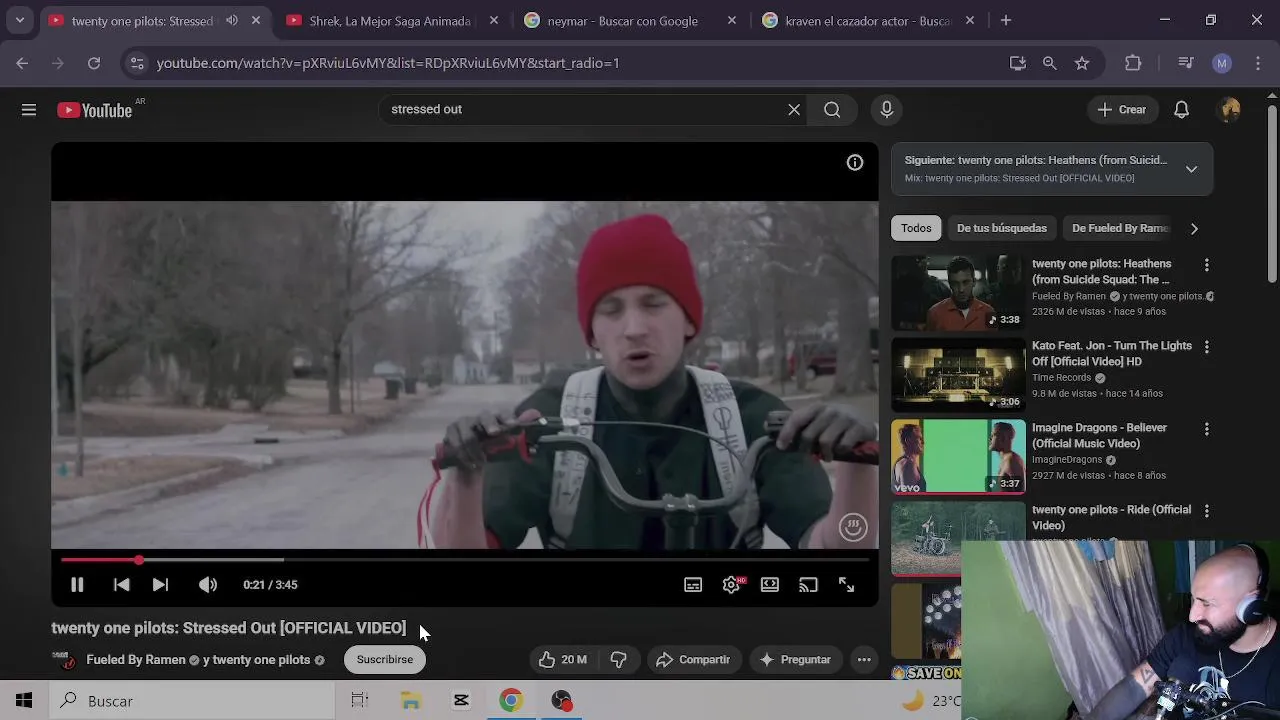Open the player settings gear
Screen dimensions: 1280x720
point(732,585)
